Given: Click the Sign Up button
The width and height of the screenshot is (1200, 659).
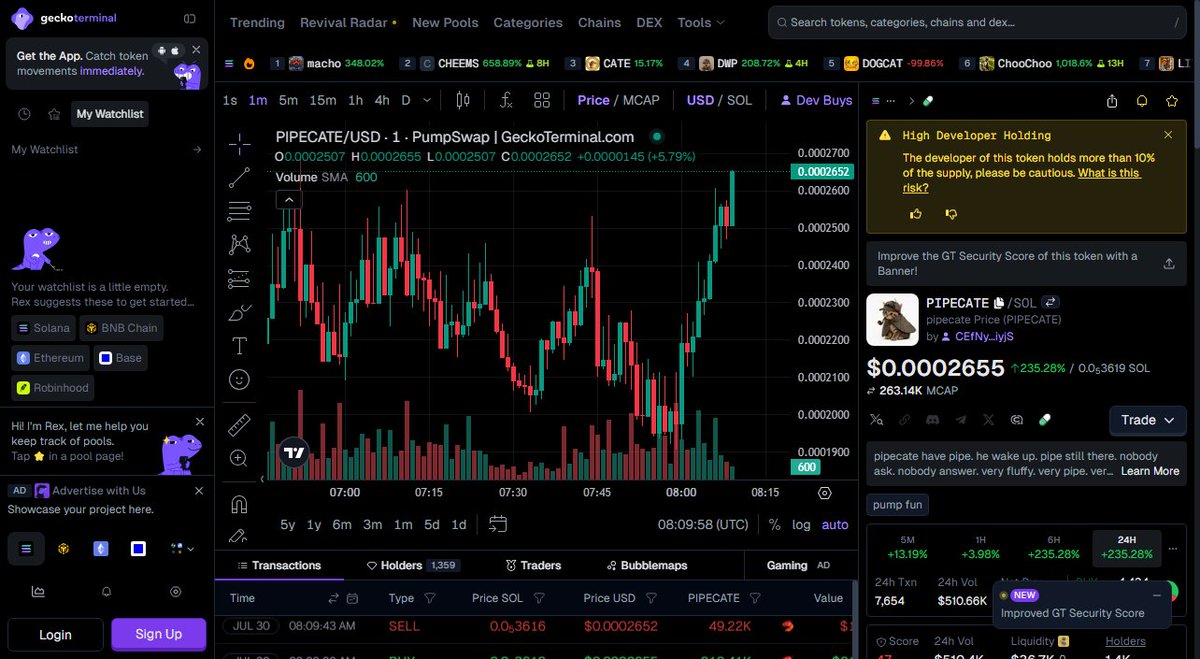Looking at the screenshot, I should (x=159, y=634).
